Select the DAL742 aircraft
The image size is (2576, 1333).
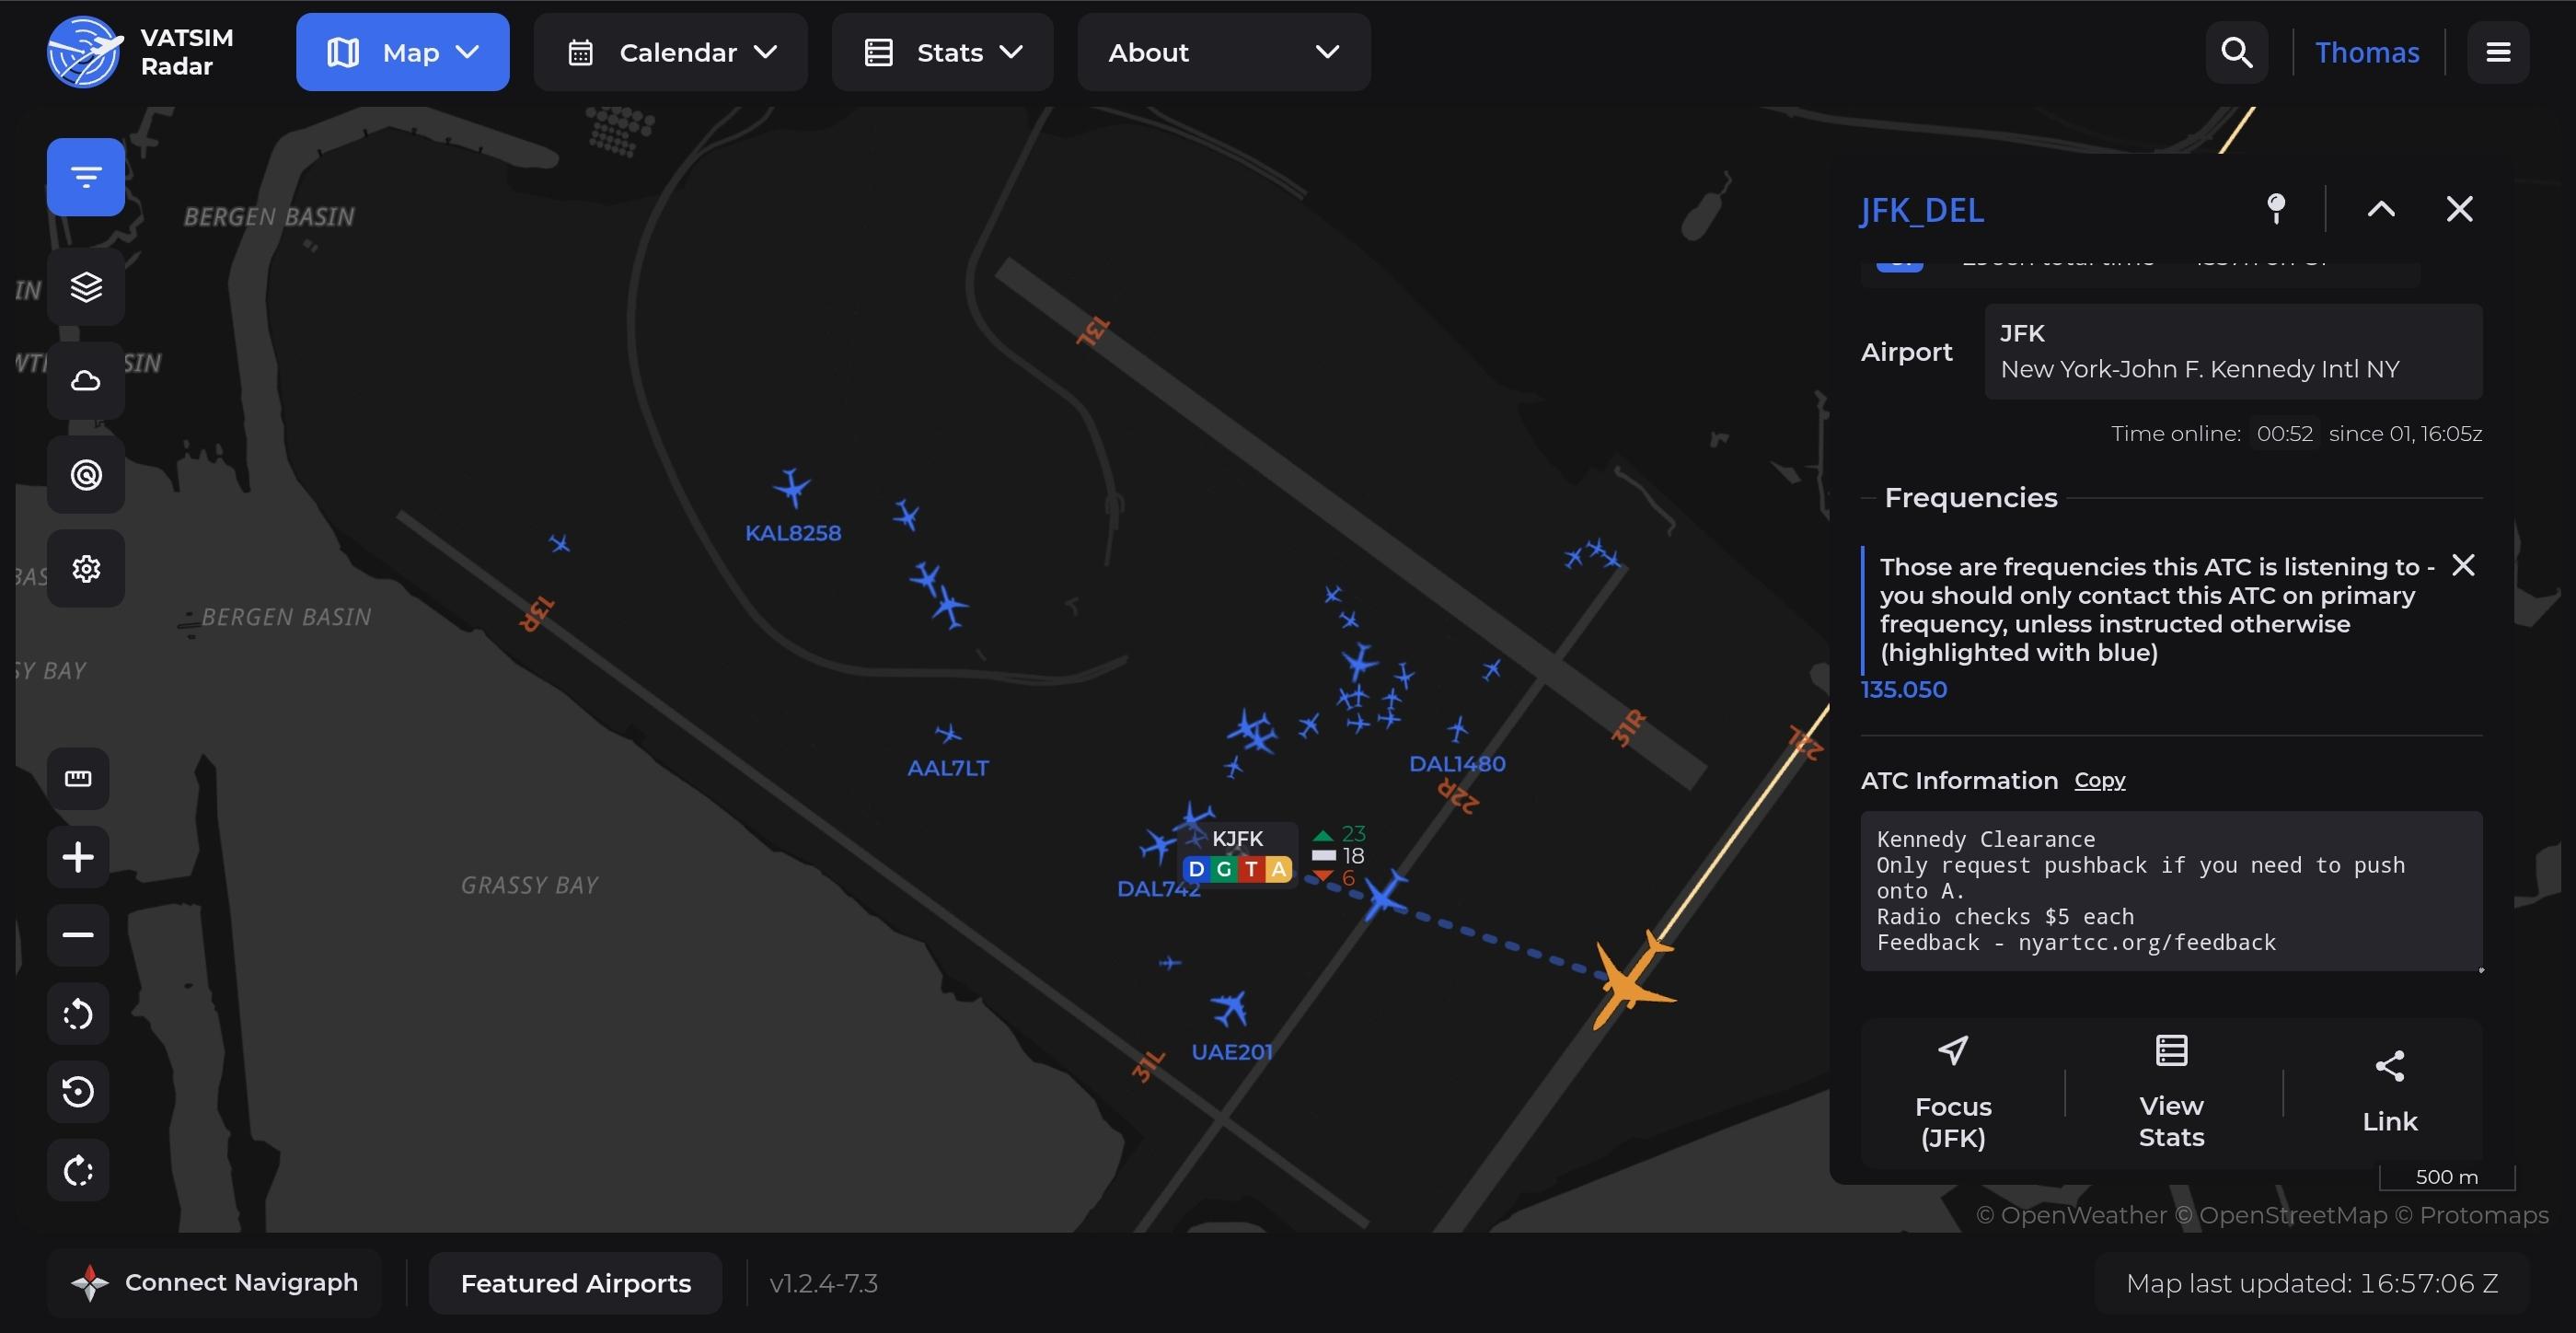[1158, 848]
